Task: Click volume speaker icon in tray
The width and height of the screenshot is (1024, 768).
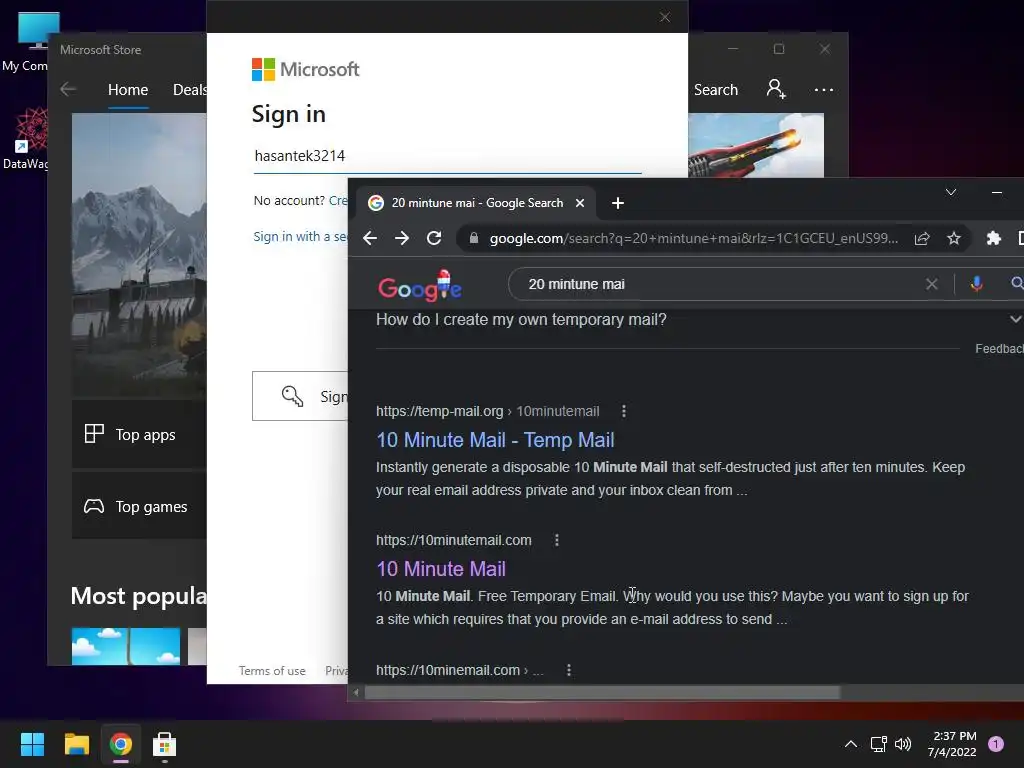Action: pos(903,744)
